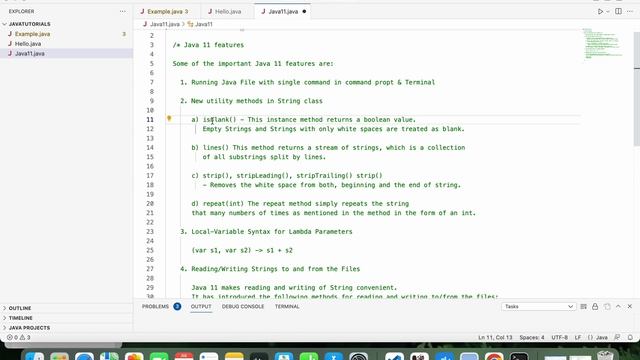Close the bottom panel

coord(630,307)
